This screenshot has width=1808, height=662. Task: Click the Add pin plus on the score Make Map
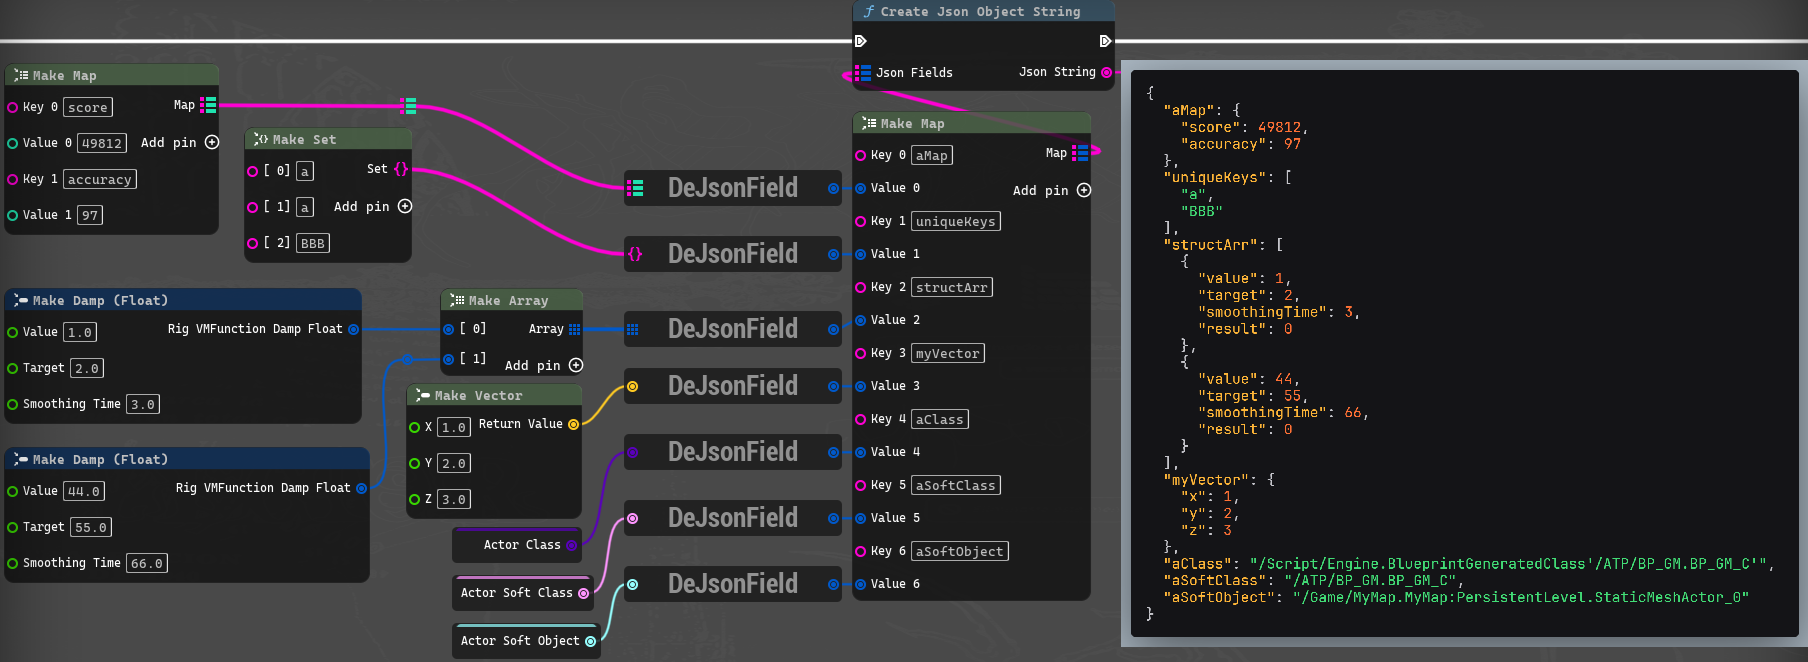[212, 142]
